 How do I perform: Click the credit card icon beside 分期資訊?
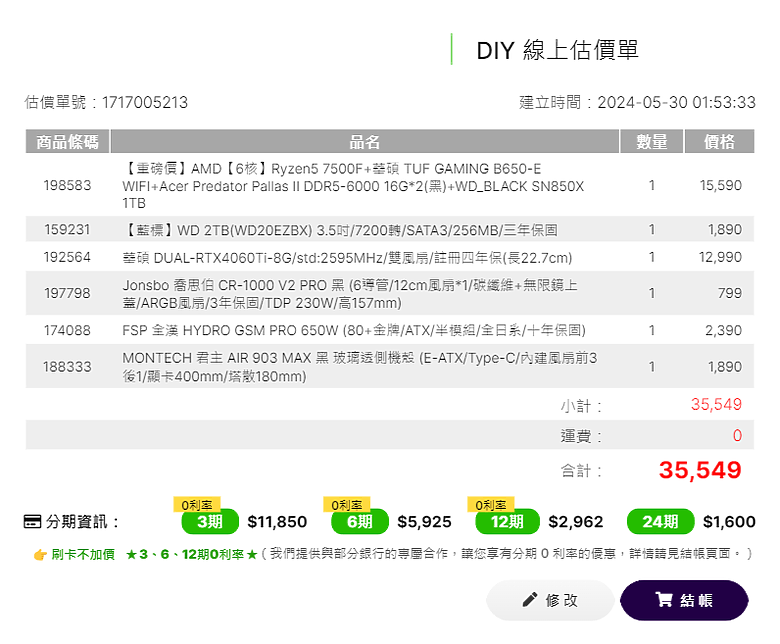32,522
